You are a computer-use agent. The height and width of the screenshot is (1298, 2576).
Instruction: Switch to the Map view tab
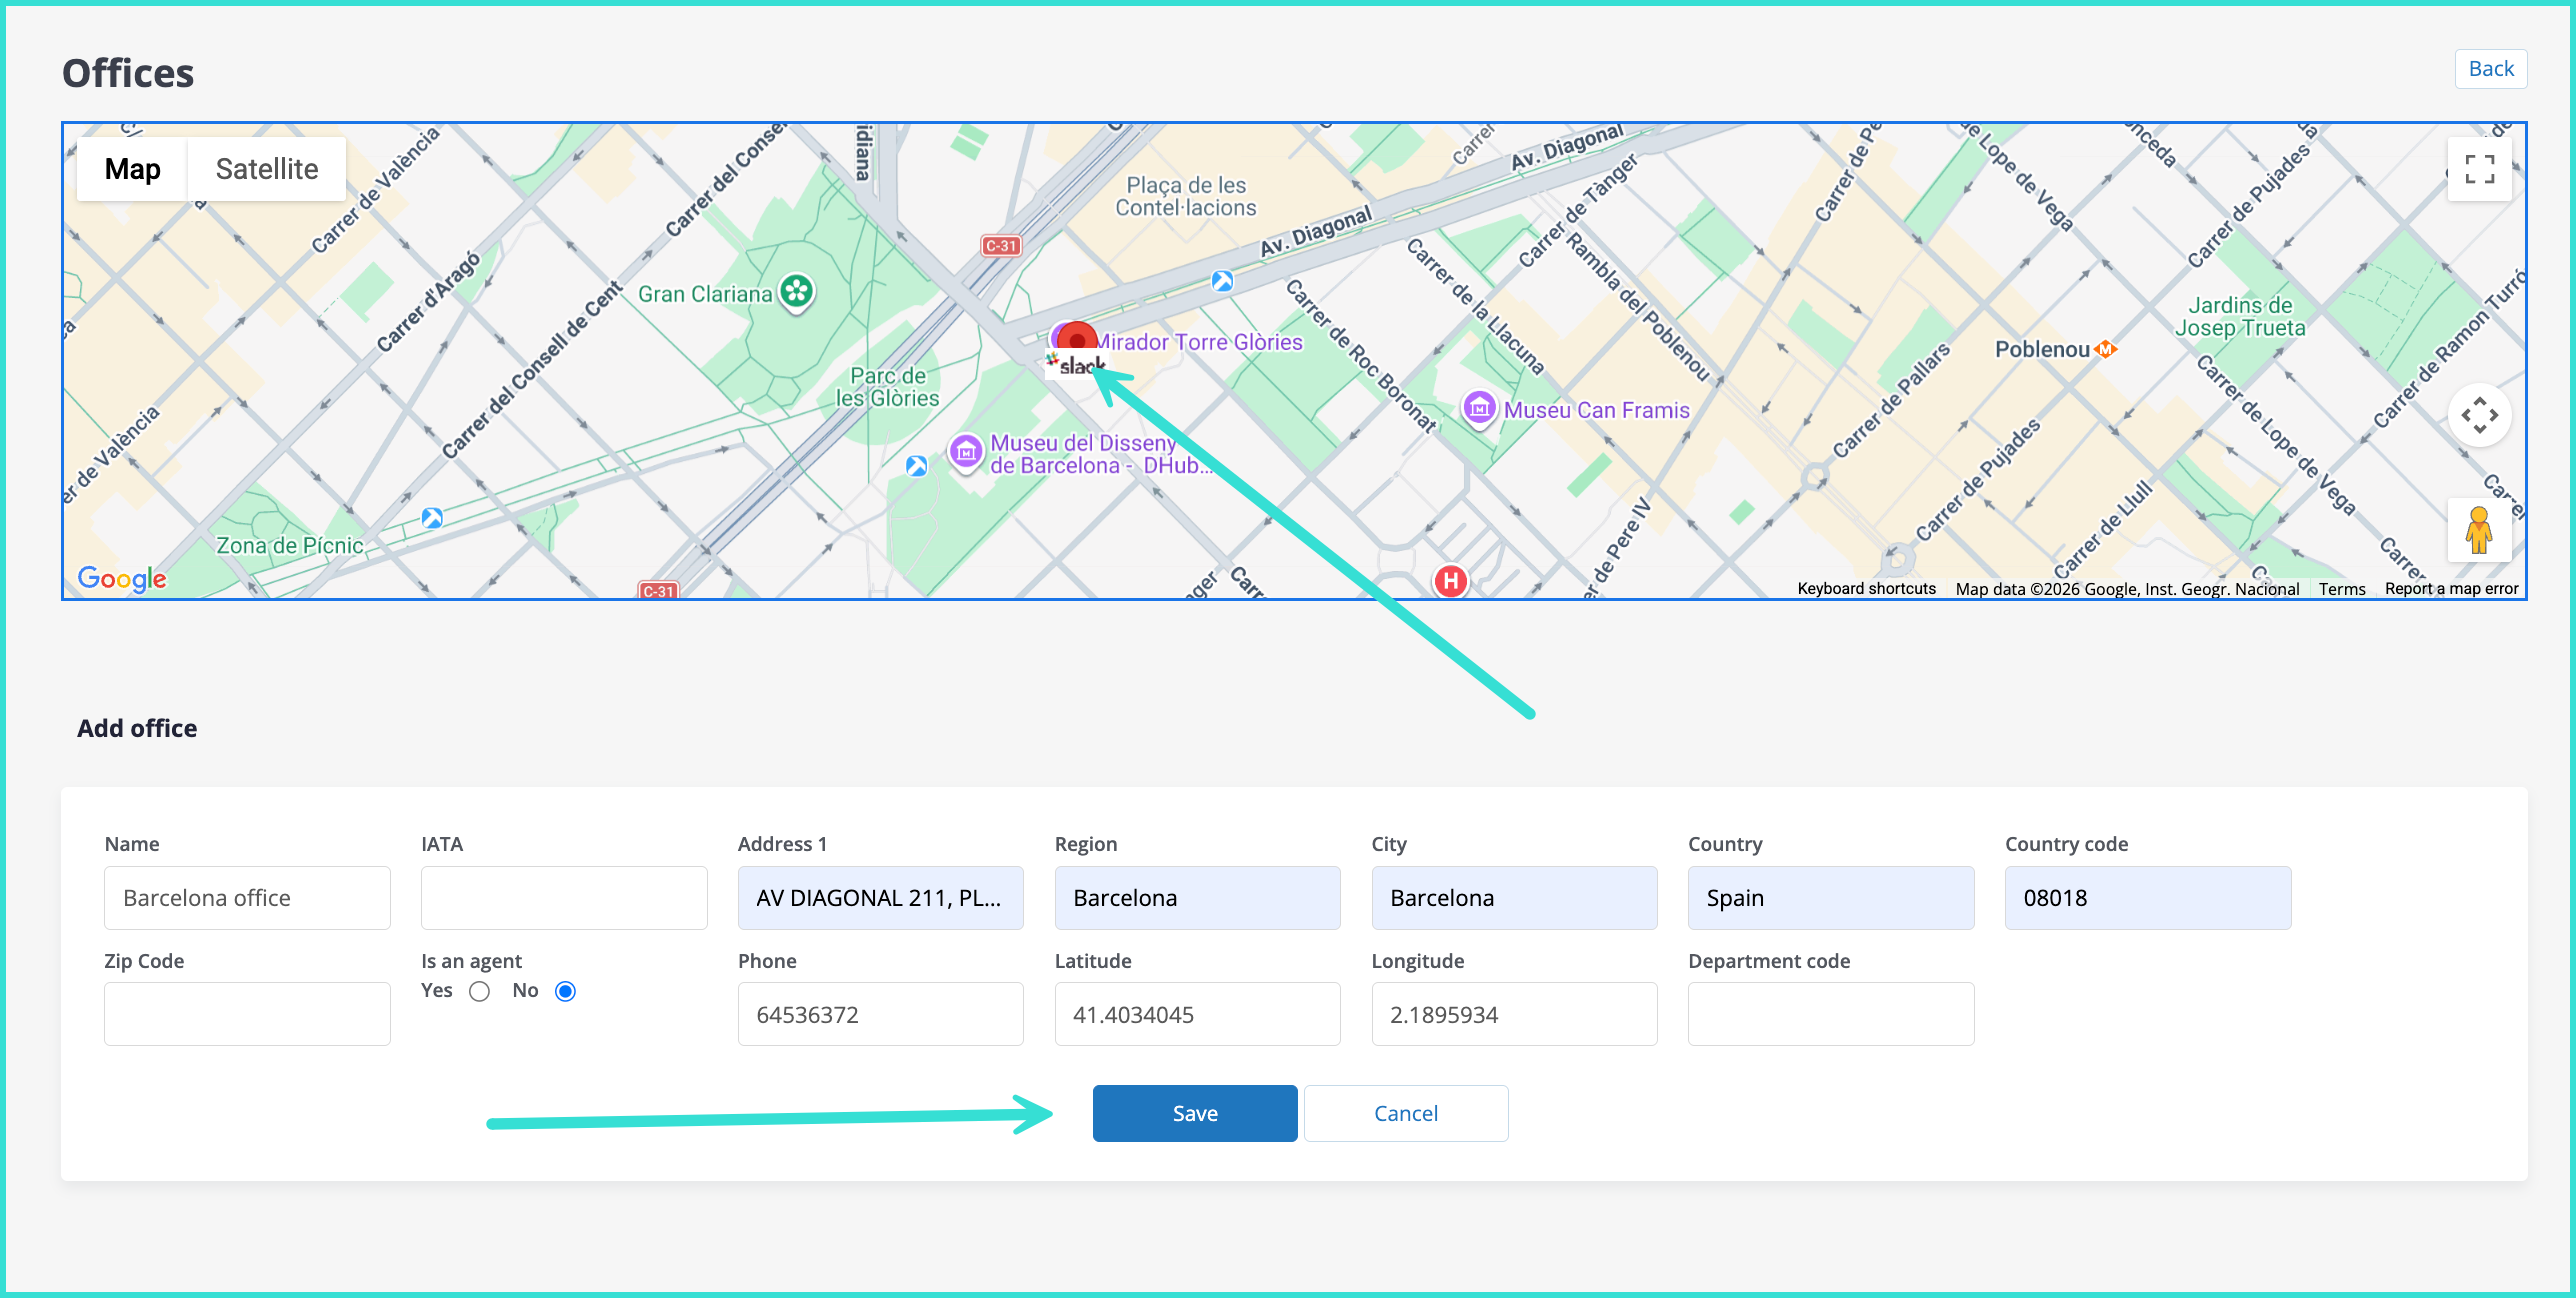133,169
